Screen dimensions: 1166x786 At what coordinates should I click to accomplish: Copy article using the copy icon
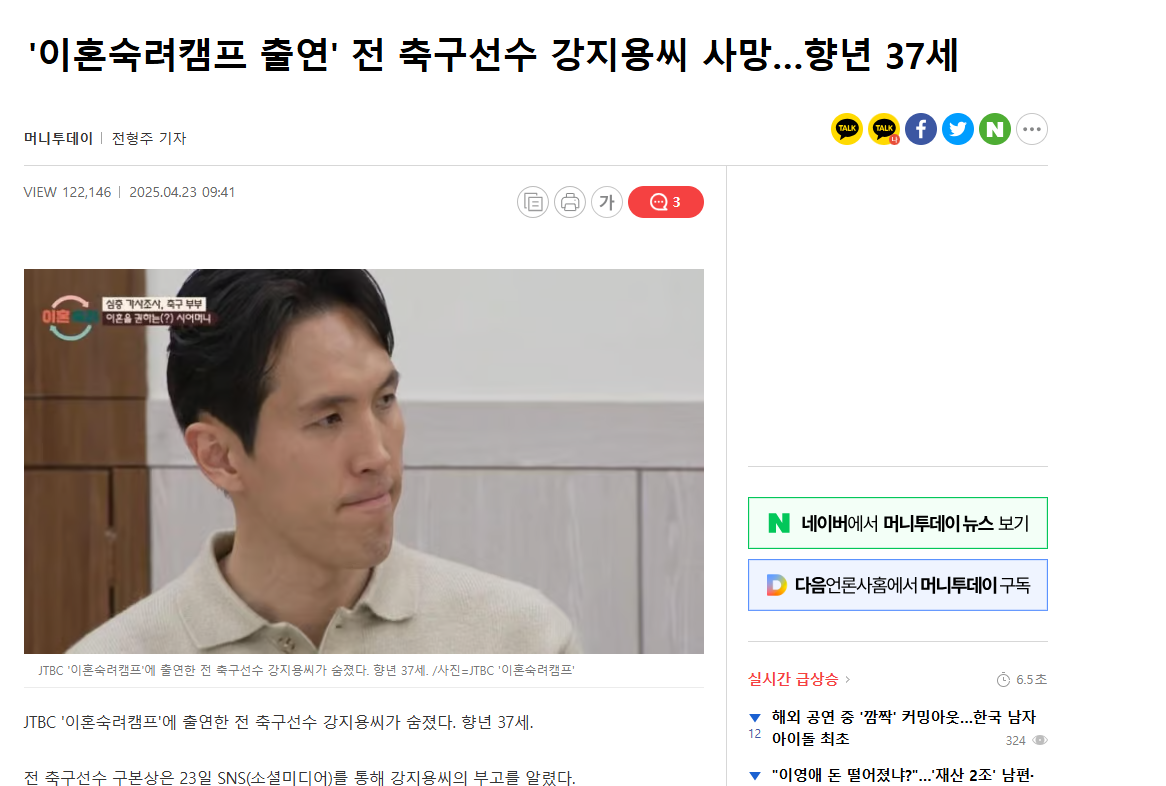(x=533, y=202)
